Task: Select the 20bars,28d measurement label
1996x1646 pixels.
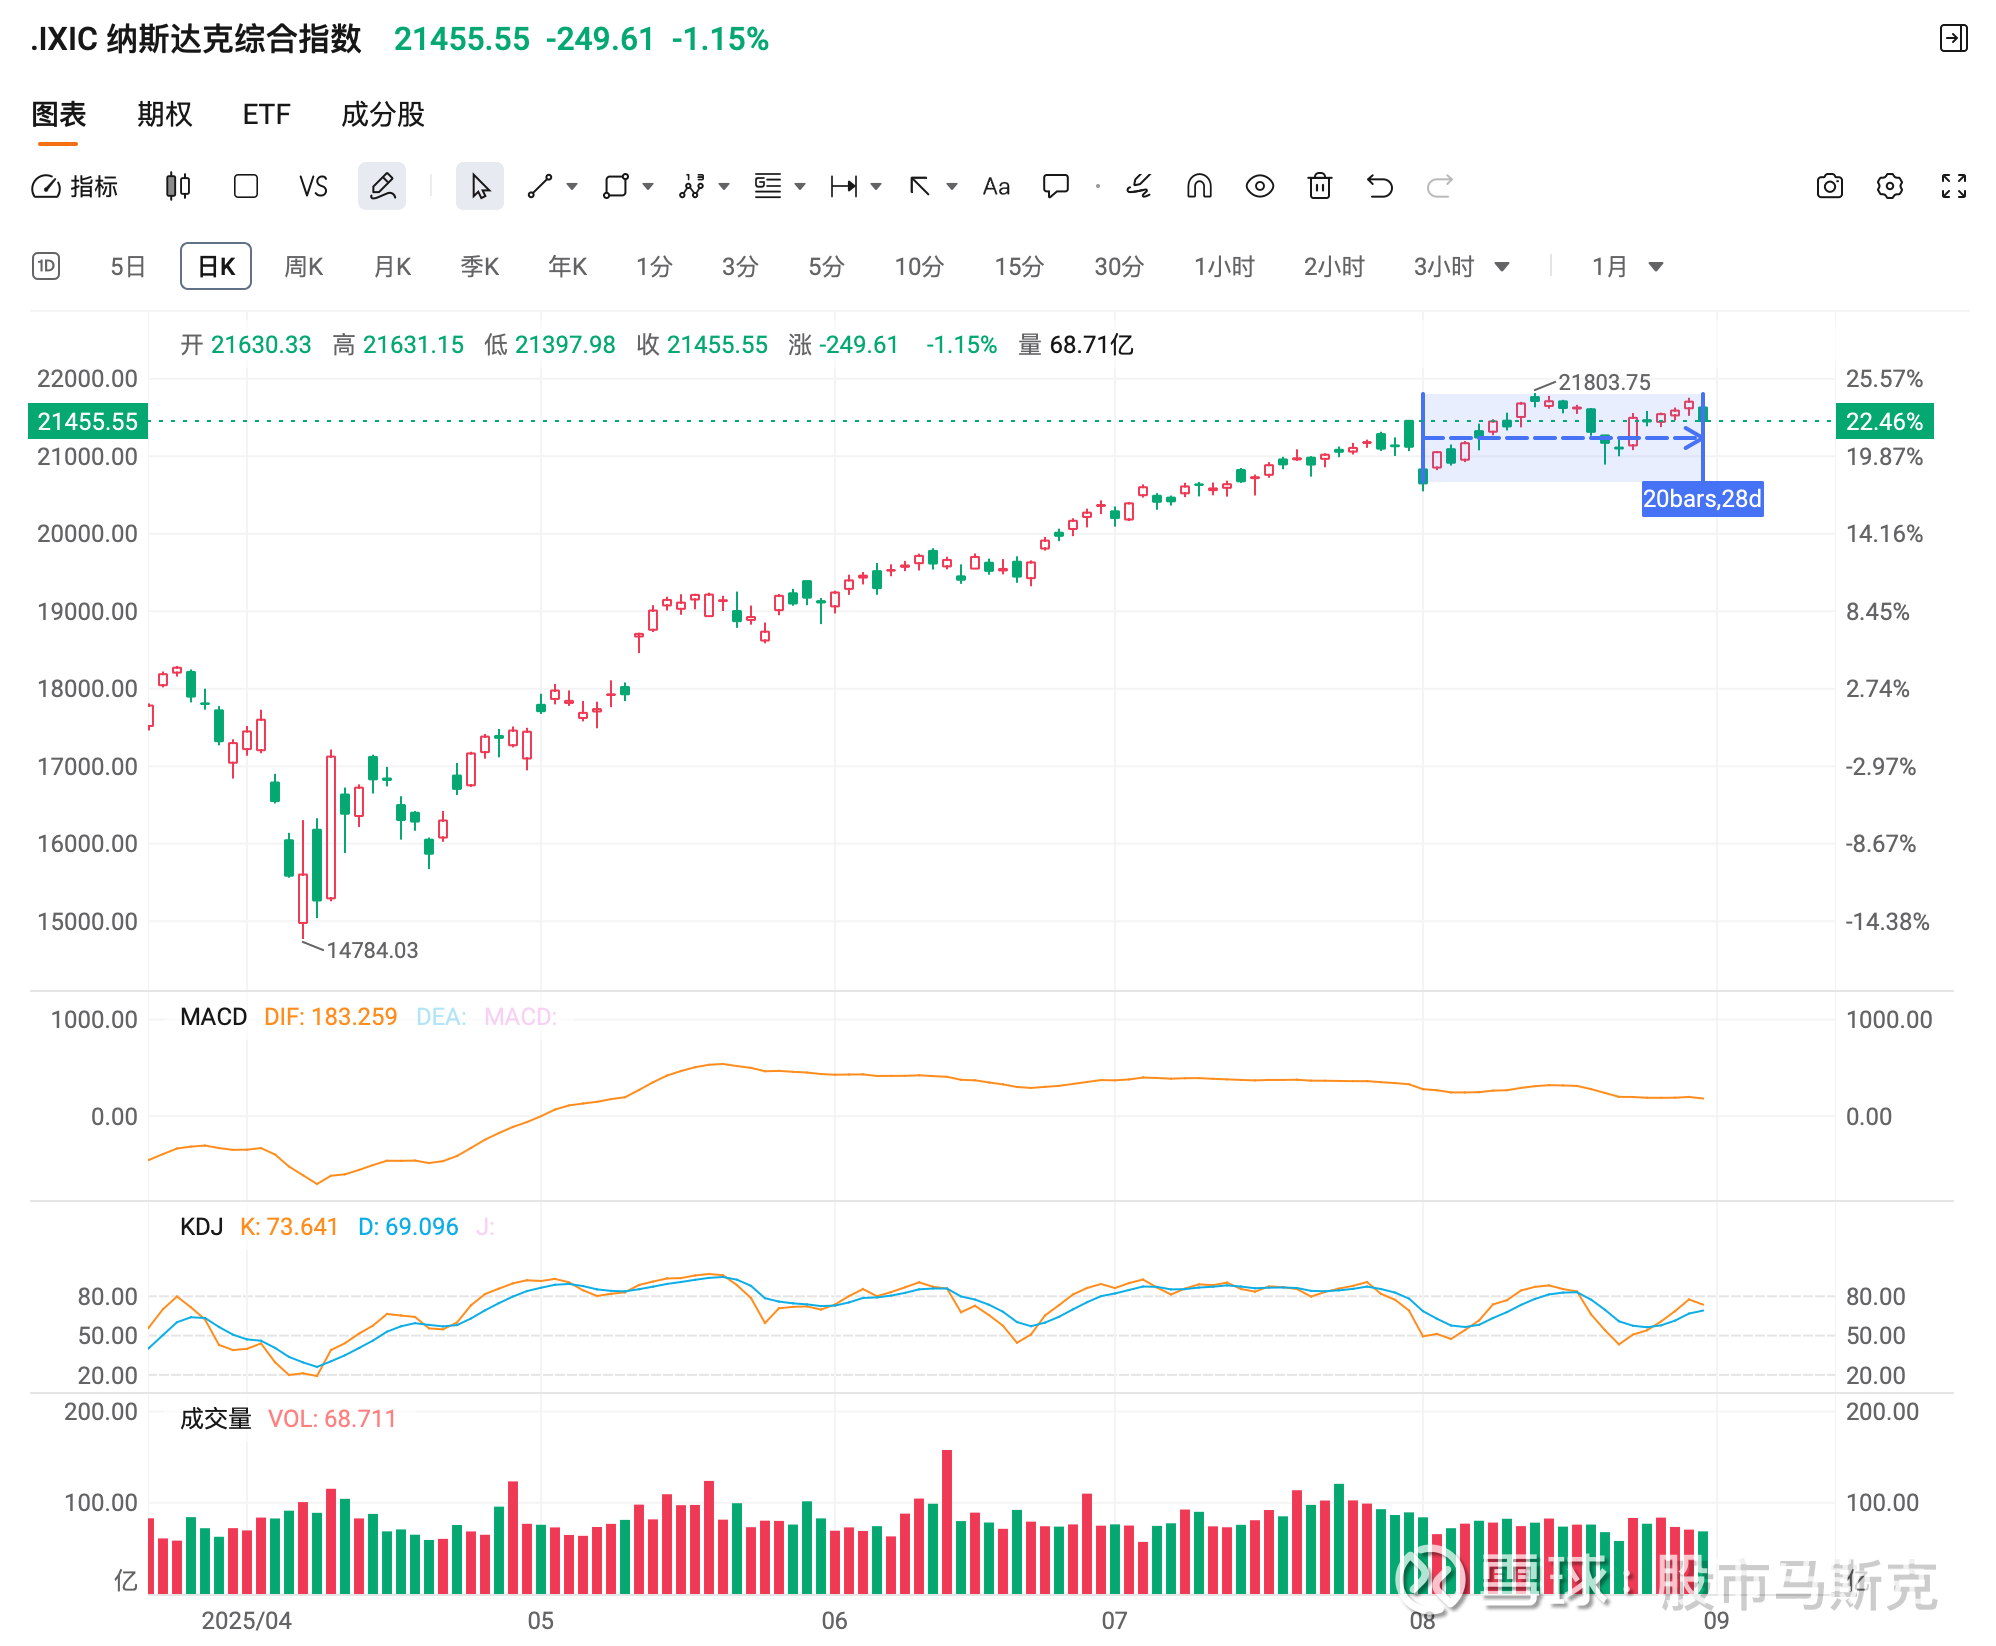Action: [1703, 498]
